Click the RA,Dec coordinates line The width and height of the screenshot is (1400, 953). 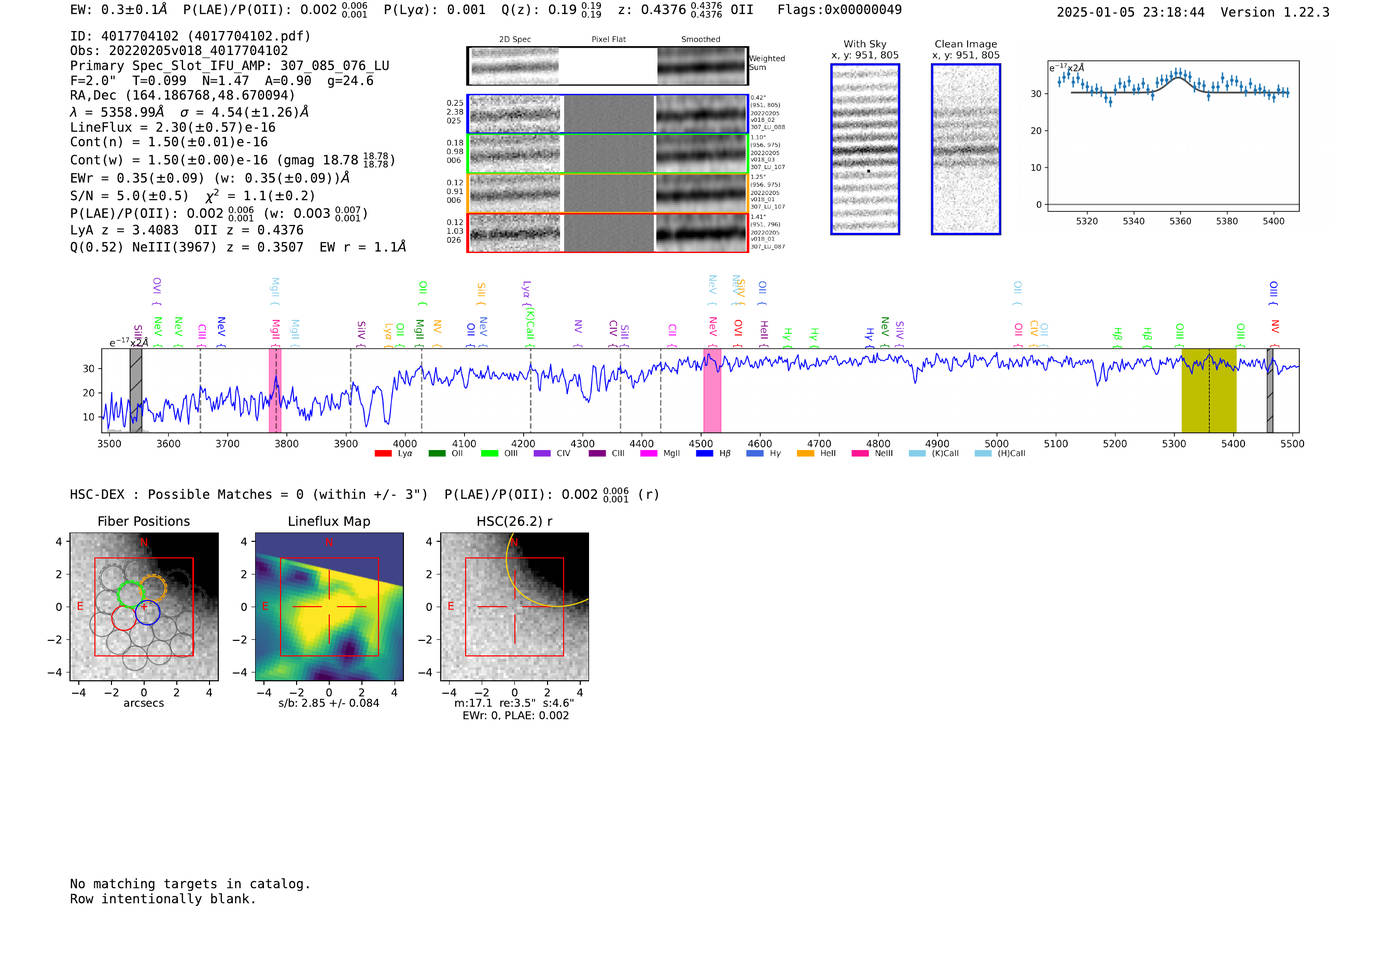click(x=183, y=96)
